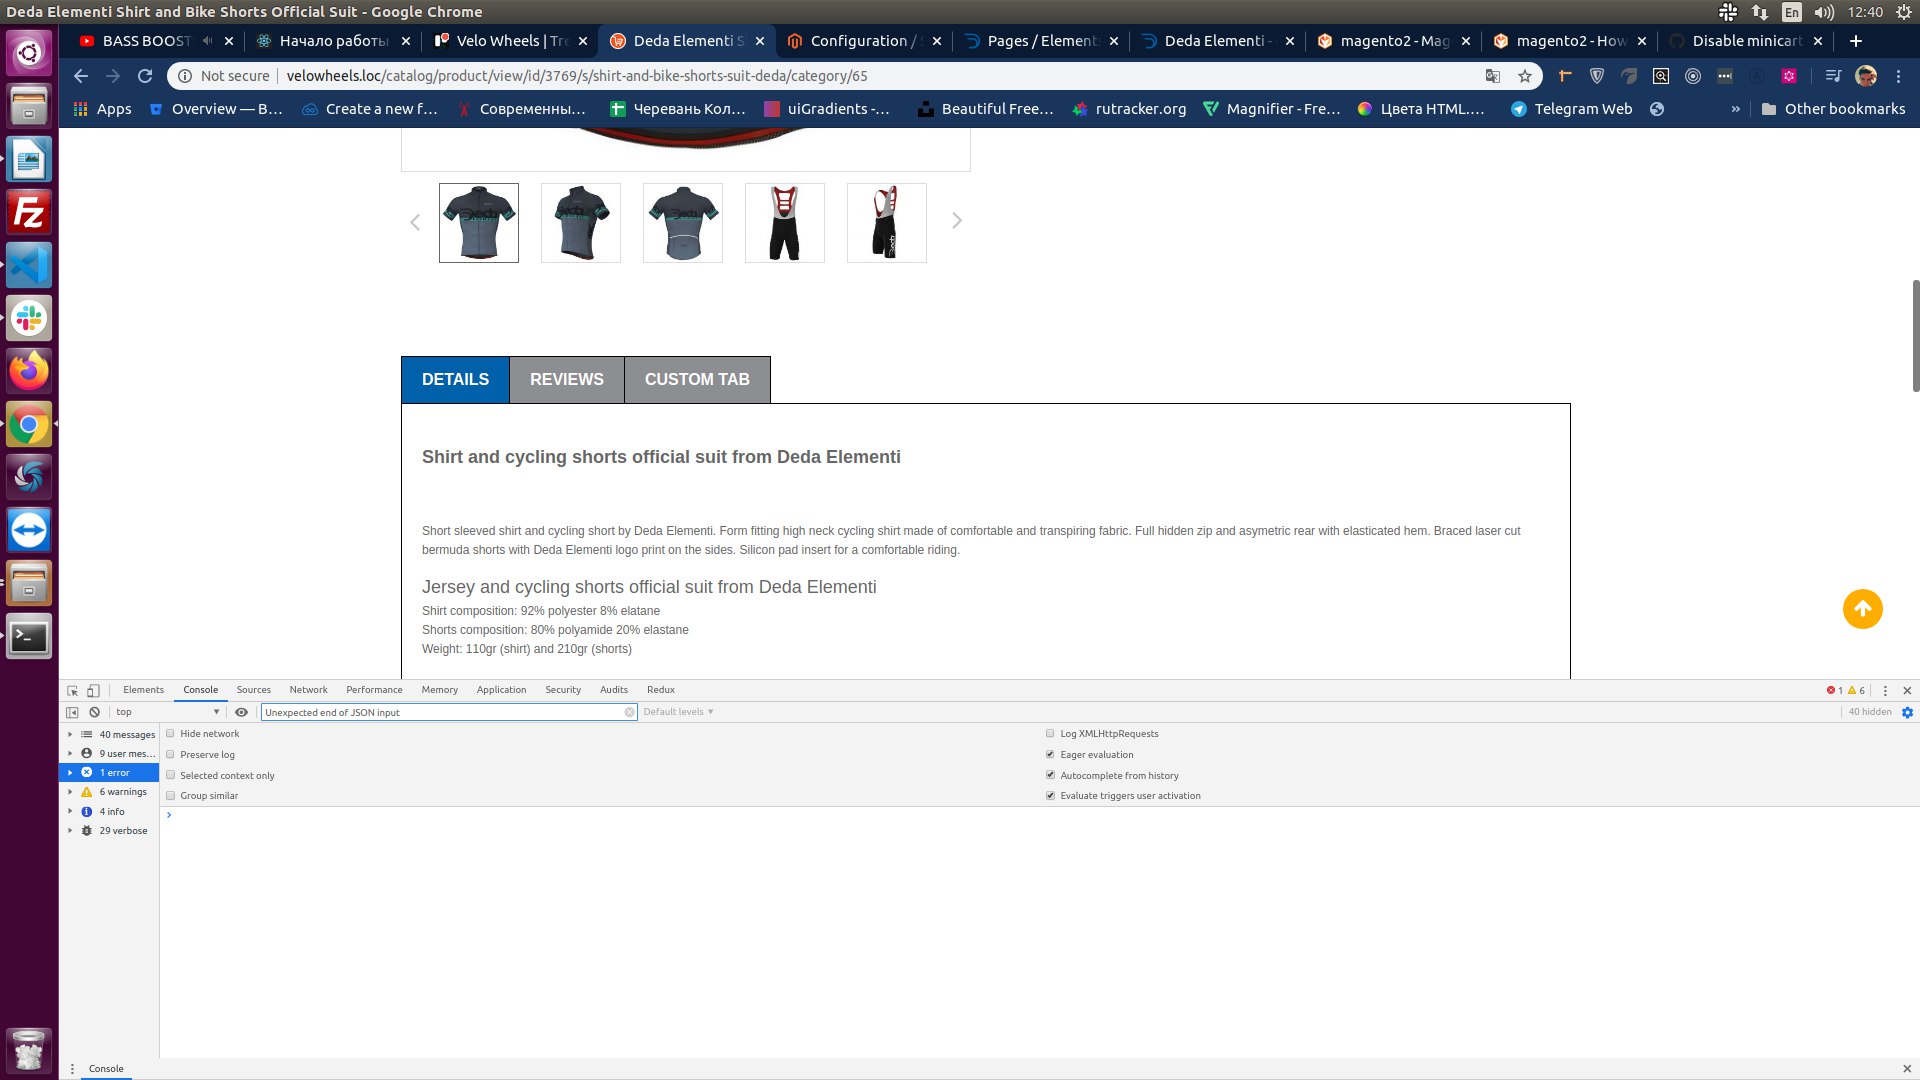Screen dimensions: 1920x1080
Task: Open the top context dropdown
Action: pos(167,712)
